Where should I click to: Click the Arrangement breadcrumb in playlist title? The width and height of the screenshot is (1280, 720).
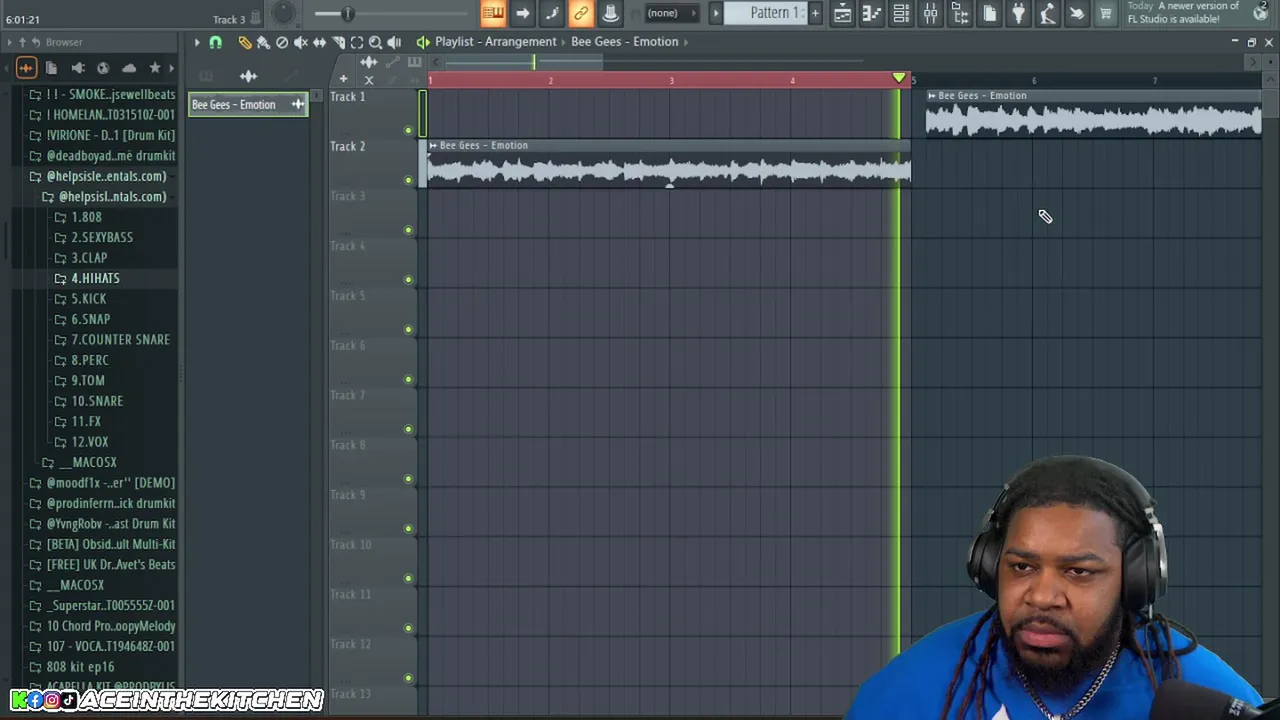coord(521,42)
